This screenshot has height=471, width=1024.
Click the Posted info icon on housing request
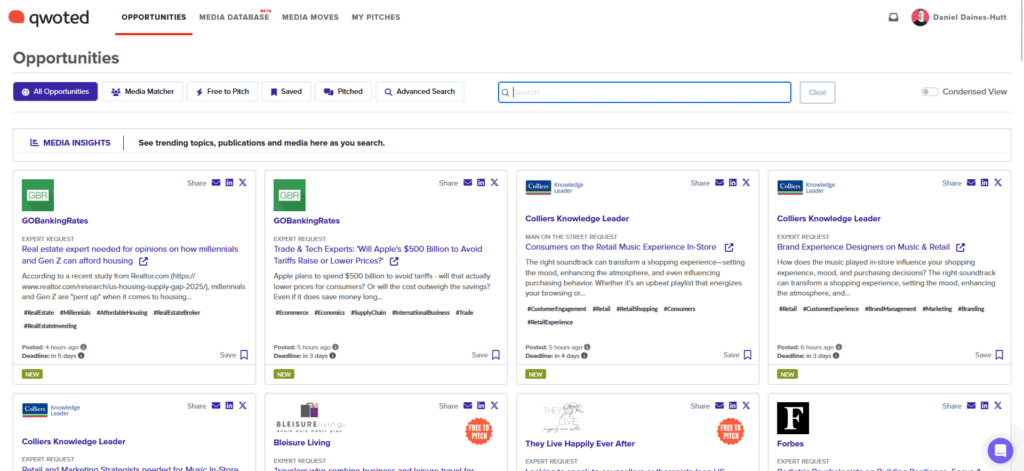point(84,348)
